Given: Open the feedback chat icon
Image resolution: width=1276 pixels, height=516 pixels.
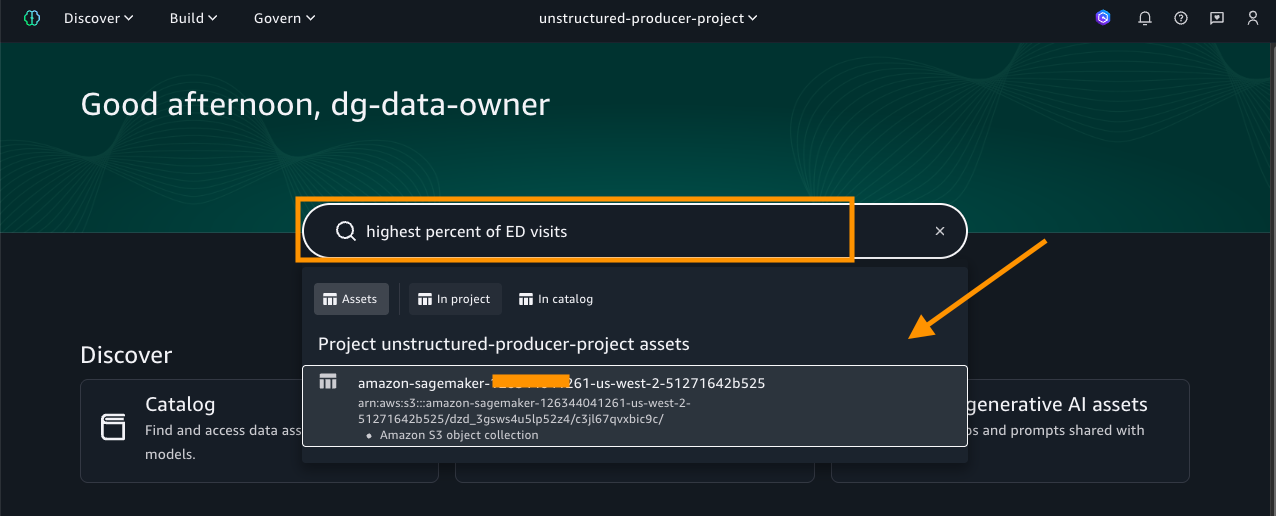Looking at the screenshot, I should click(x=1217, y=18).
